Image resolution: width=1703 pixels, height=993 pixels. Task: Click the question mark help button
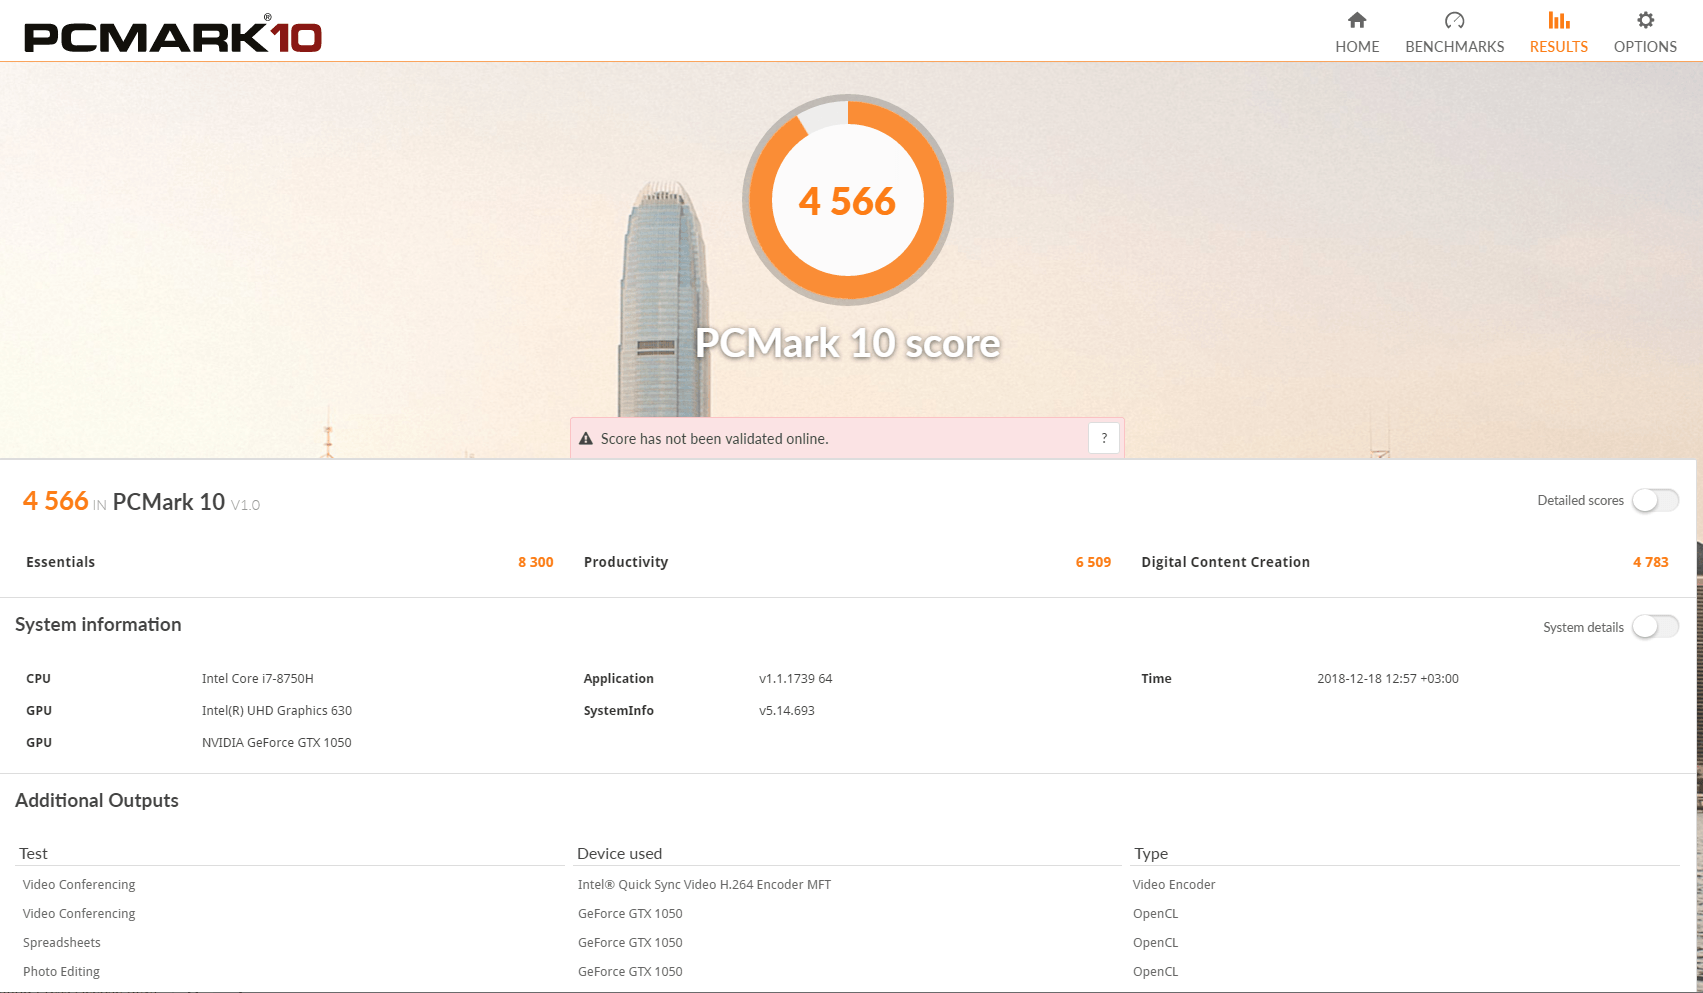point(1104,438)
